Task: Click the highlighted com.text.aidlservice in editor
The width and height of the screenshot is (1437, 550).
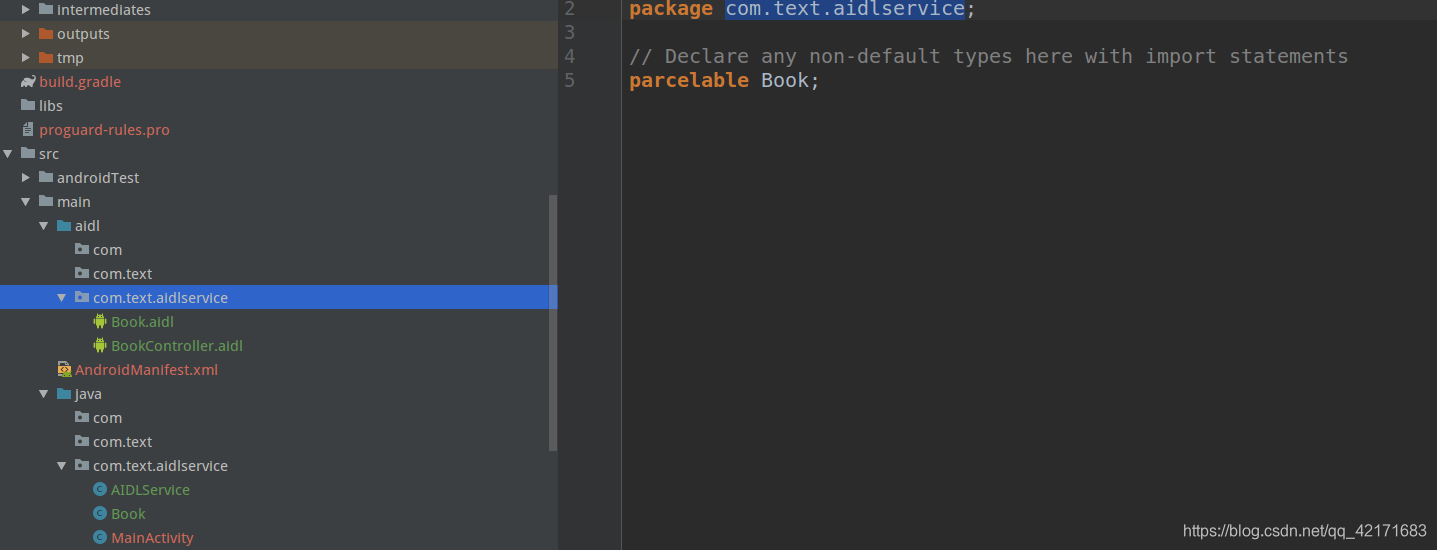Action: [x=845, y=9]
